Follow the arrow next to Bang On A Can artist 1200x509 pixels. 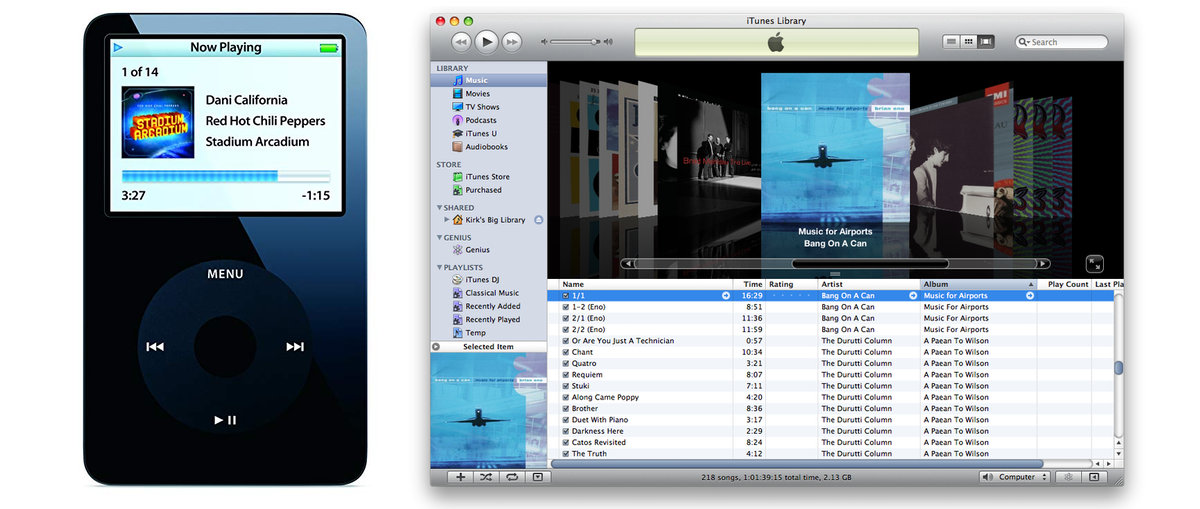click(913, 296)
